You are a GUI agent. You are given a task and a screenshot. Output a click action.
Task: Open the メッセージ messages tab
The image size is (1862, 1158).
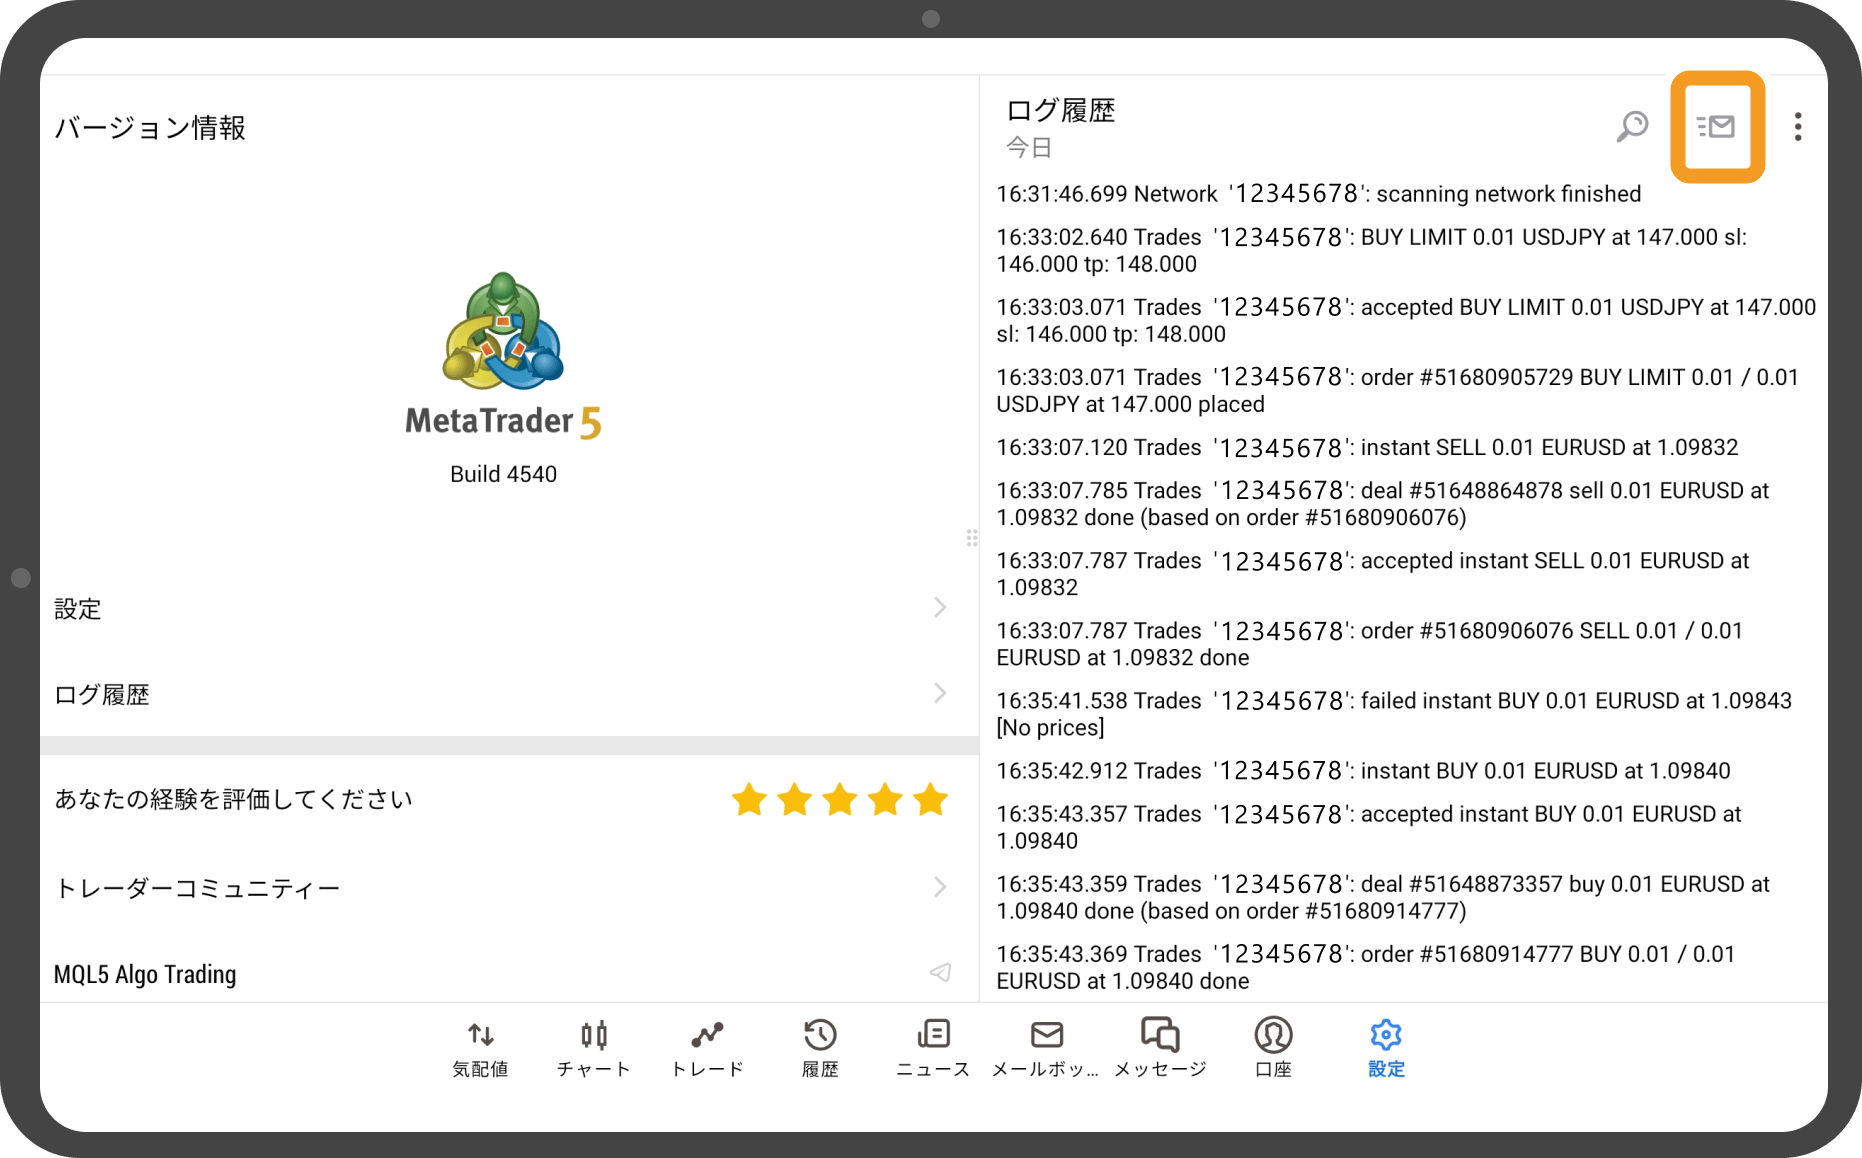[x=1160, y=1048]
